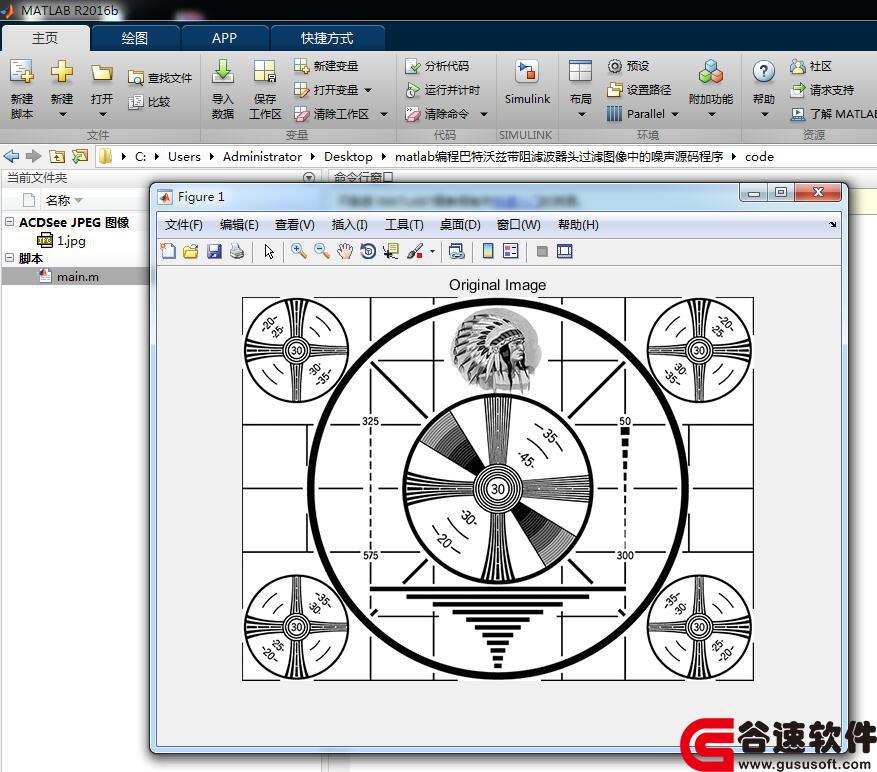Click the Help question mark icon
This screenshot has width=877, height=772.
[763, 72]
